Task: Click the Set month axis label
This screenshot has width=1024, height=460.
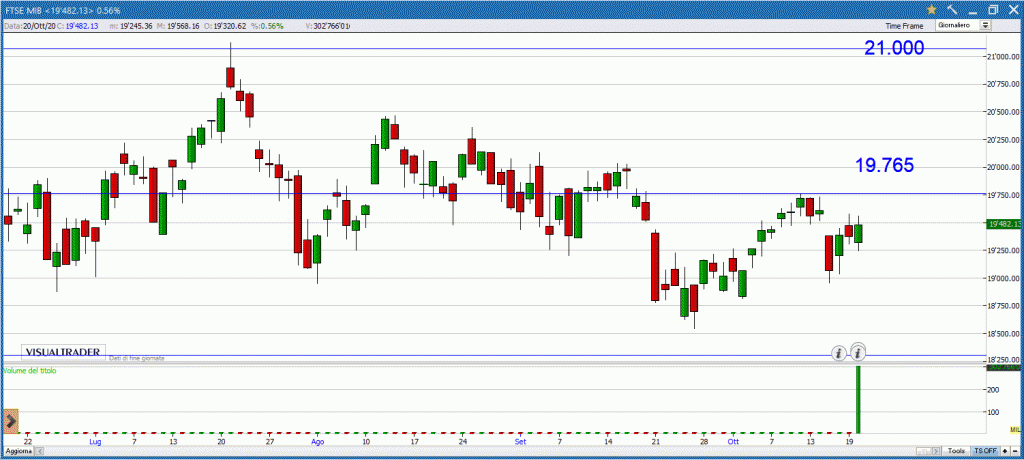Action: 520,442
